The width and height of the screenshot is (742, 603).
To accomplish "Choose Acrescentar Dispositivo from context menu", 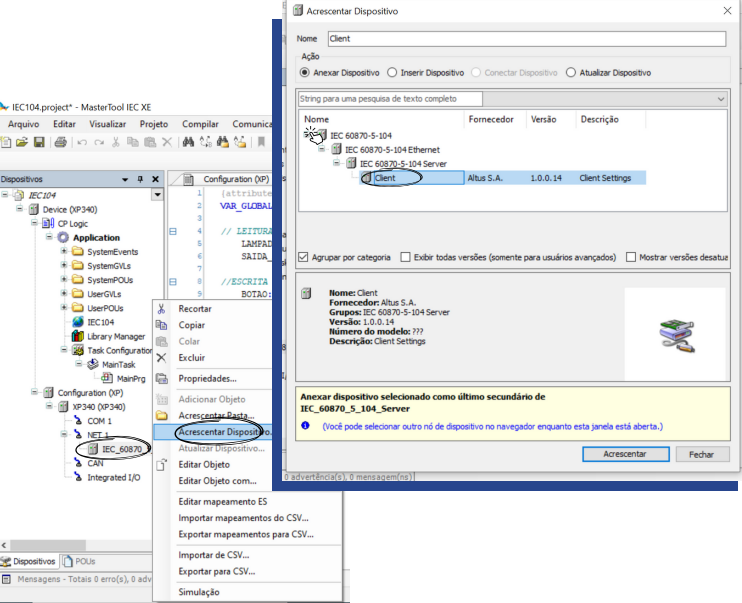I will tap(223, 432).
